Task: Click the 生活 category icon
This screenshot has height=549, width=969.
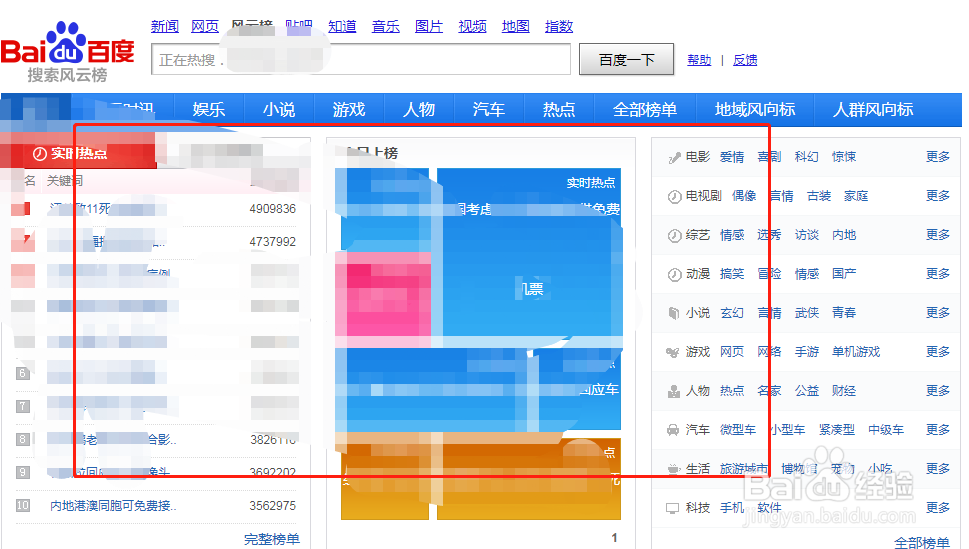Action: pyautogui.click(x=674, y=469)
